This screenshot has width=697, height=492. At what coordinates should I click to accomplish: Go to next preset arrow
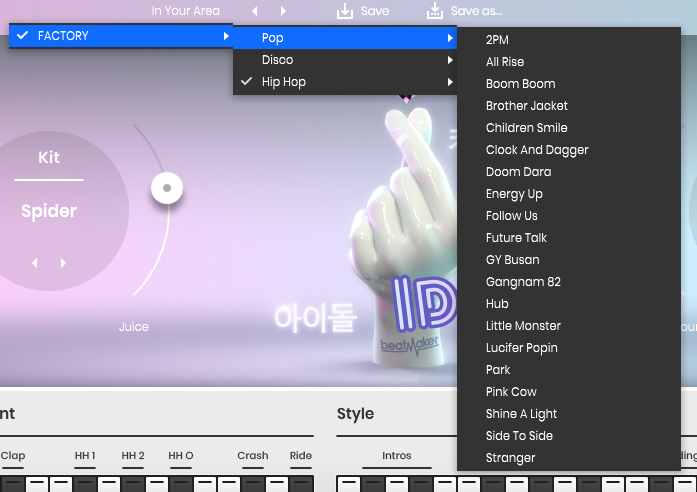click(283, 11)
